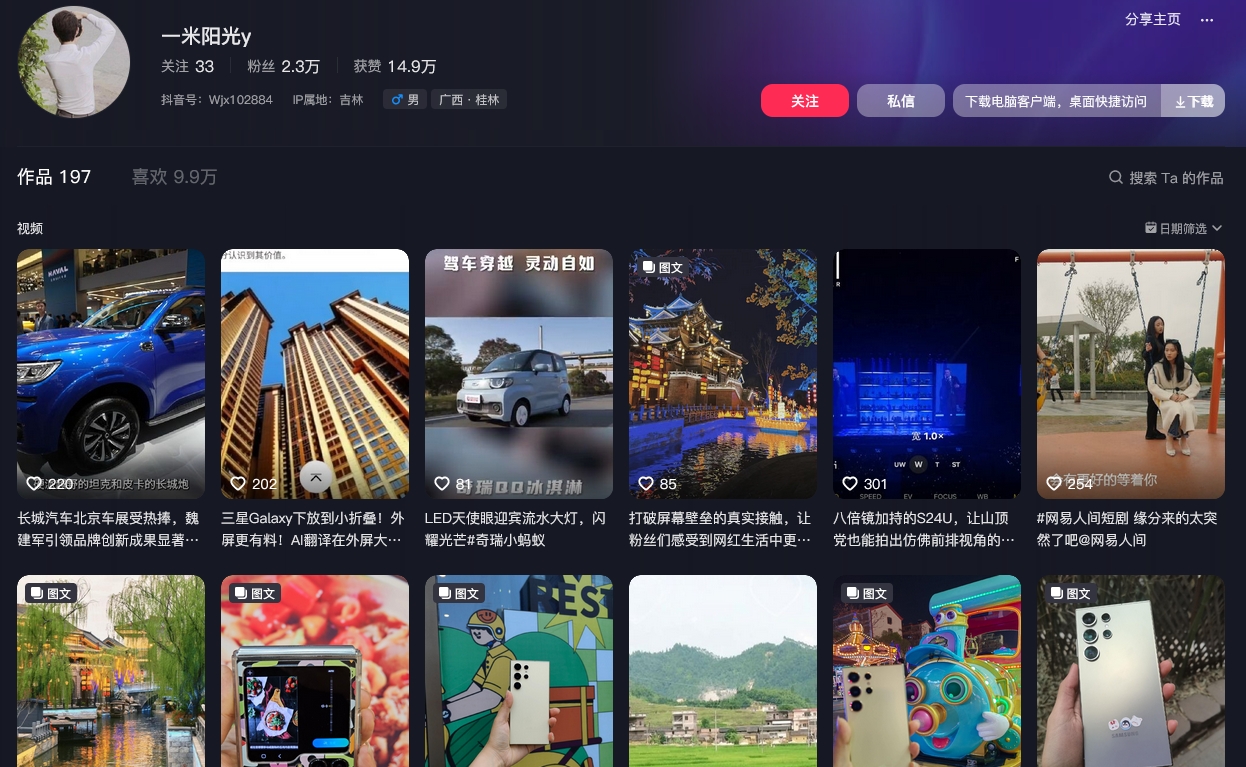Viewport: 1246px width, 767px height.
Task: Click the username 一米阳光y
Action: [206, 35]
